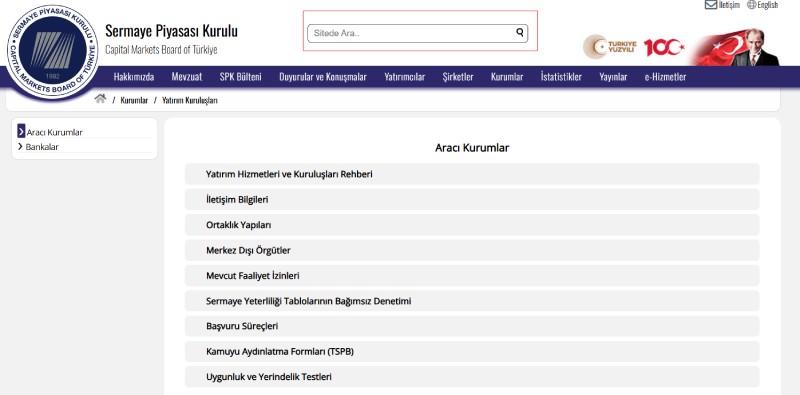Open Duyurular ve Konuşmalar menu
This screenshot has width=800, height=395.
[x=322, y=77]
